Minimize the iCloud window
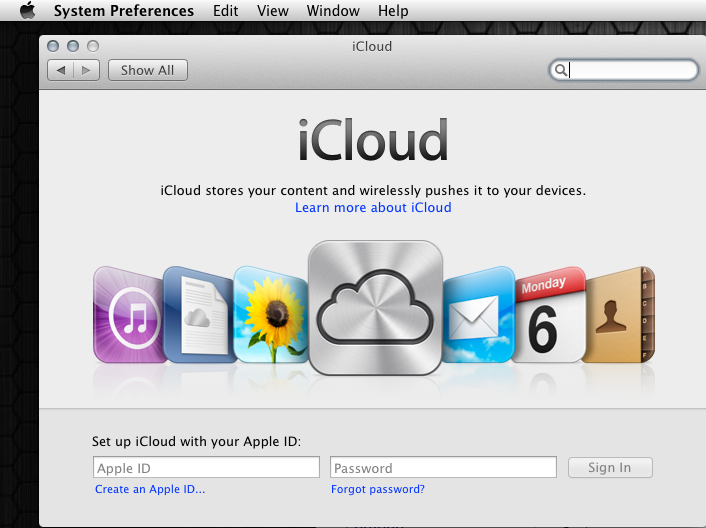Viewport: 706px width, 528px height. pyautogui.click(x=73, y=46)
